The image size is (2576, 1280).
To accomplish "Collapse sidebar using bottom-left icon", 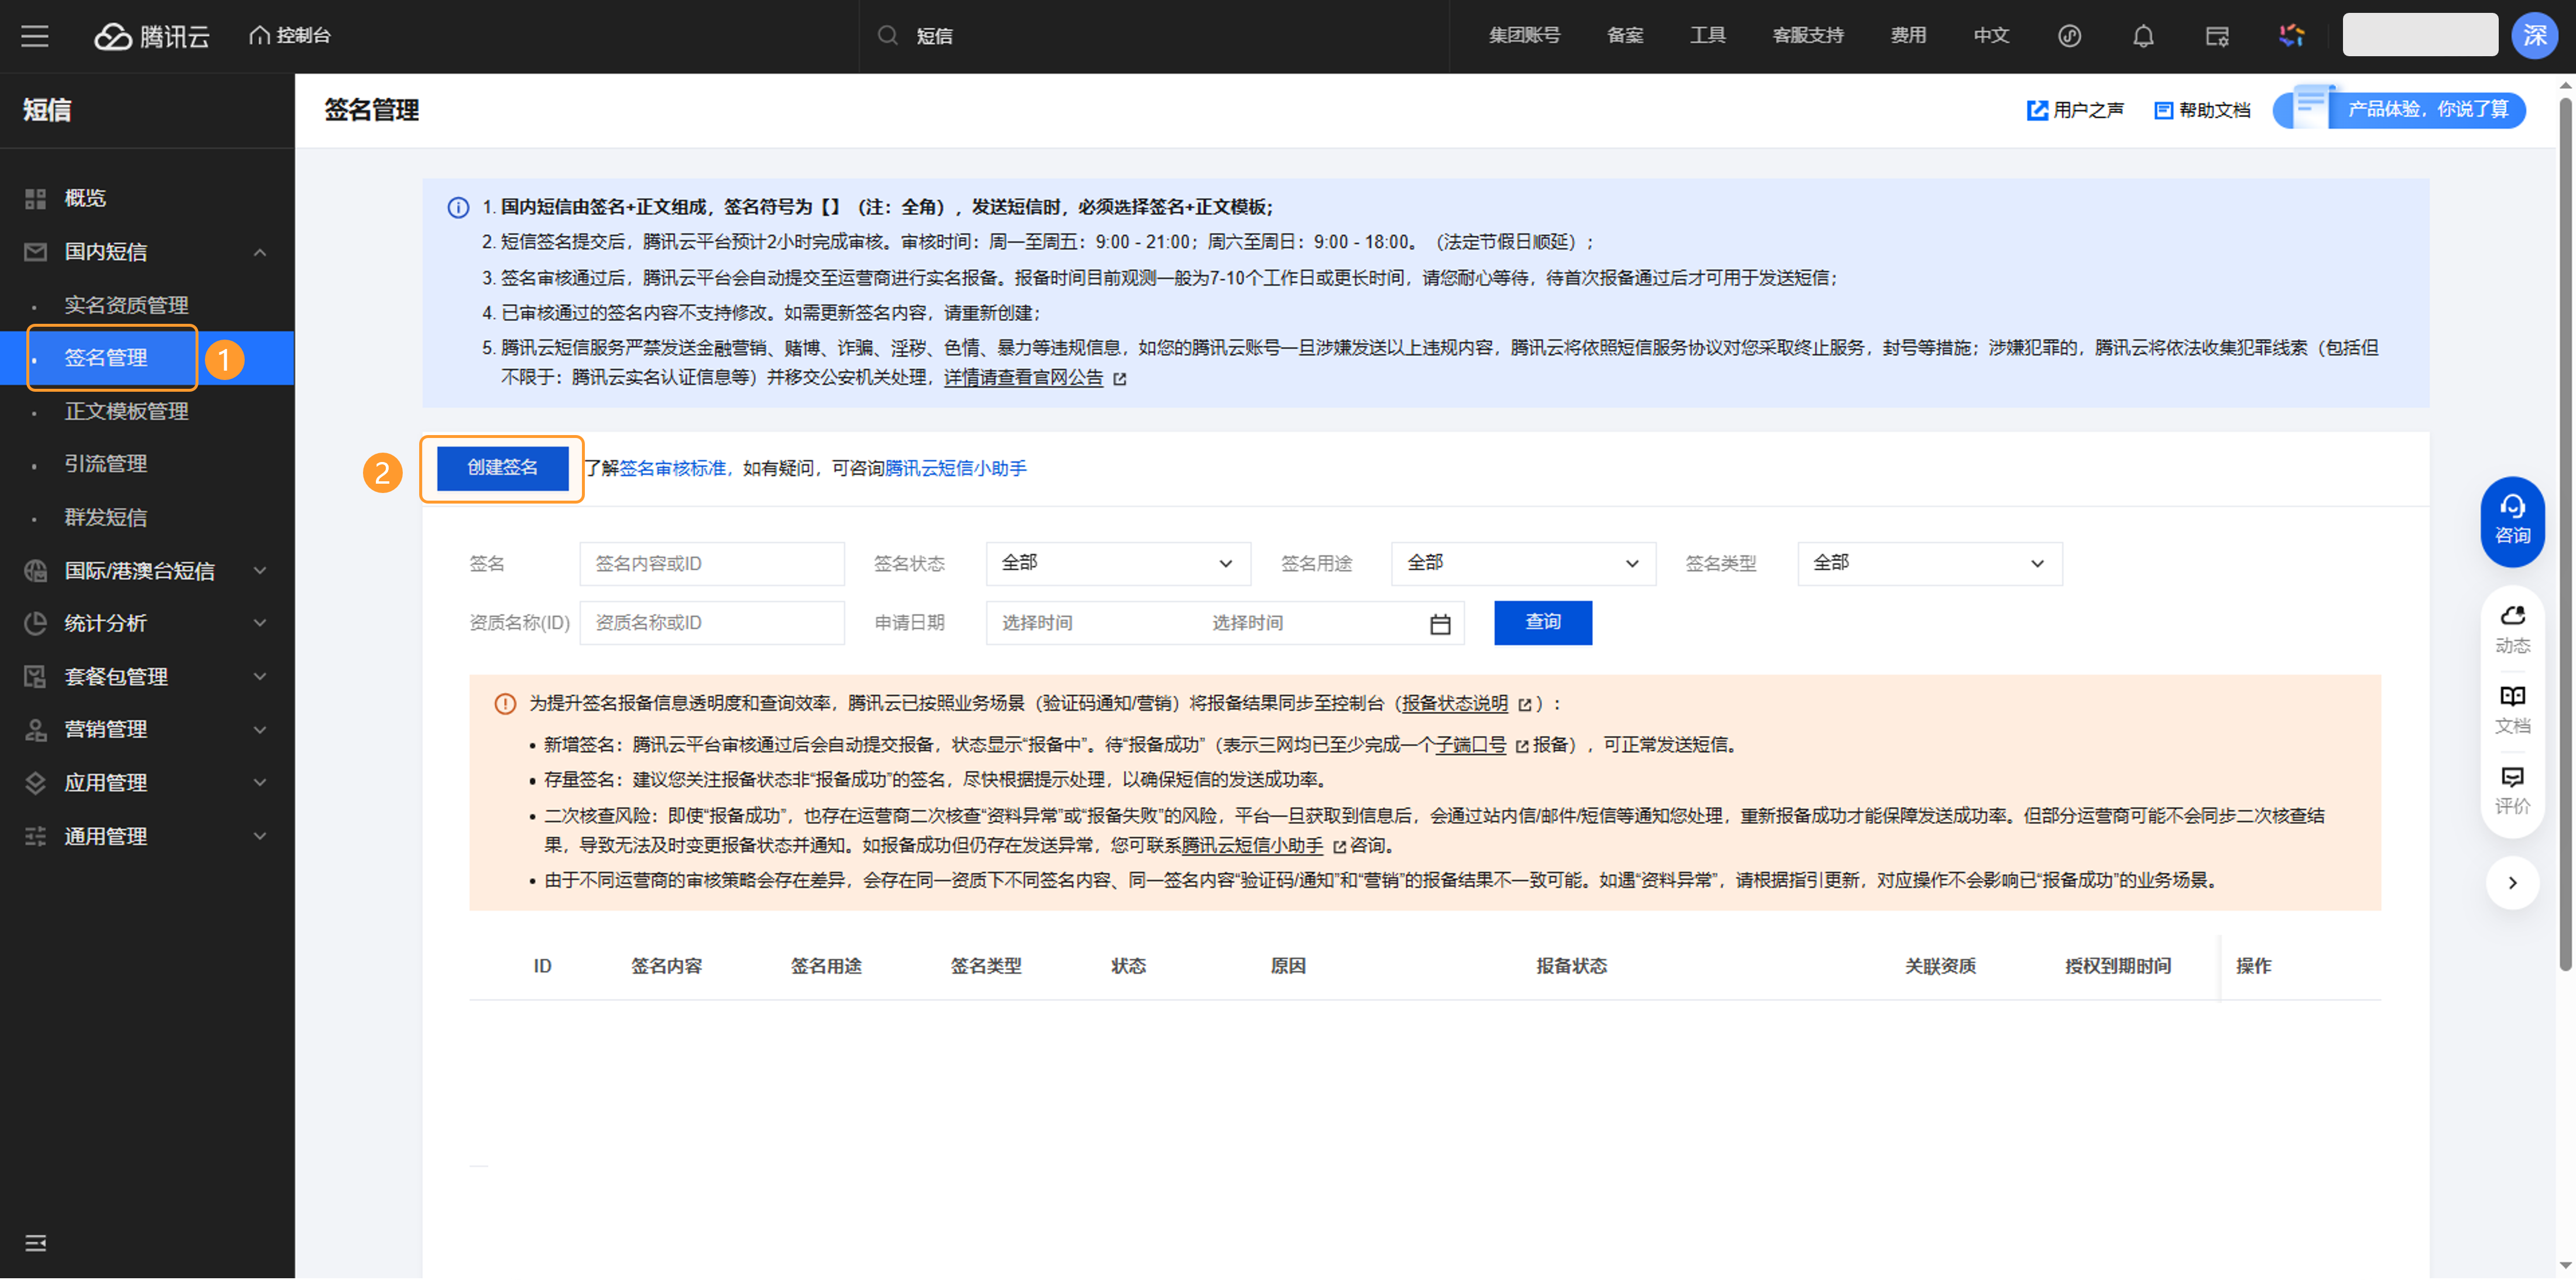I will (x=35, y=1243).
